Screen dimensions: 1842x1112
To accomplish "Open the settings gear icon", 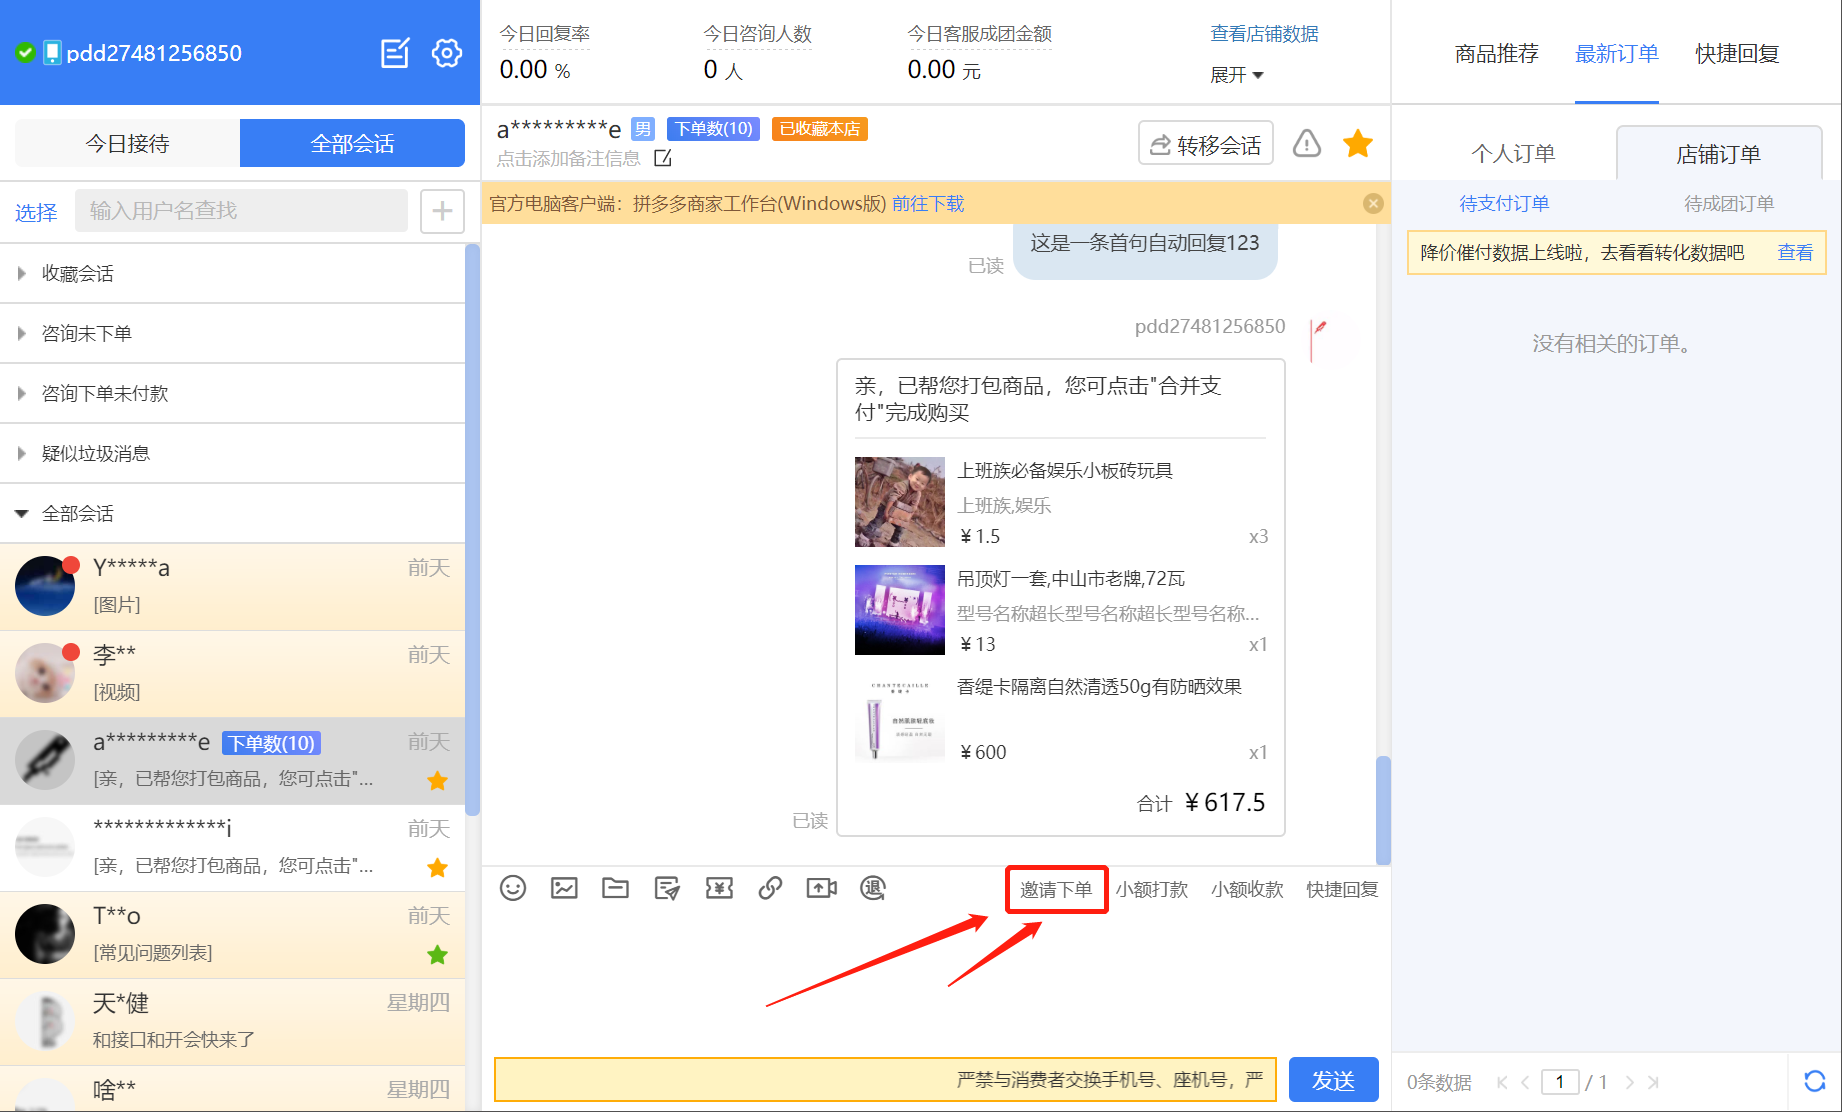I will coord(447,53).
